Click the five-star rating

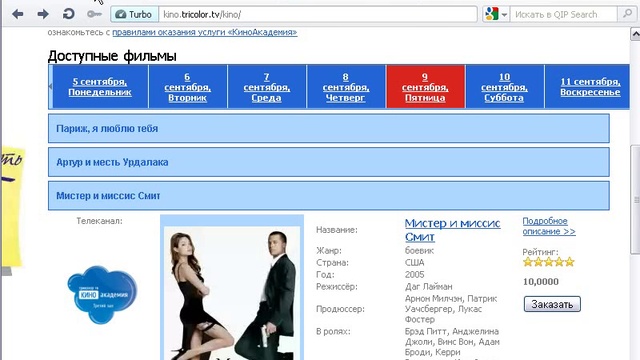[x=549, y=262]
